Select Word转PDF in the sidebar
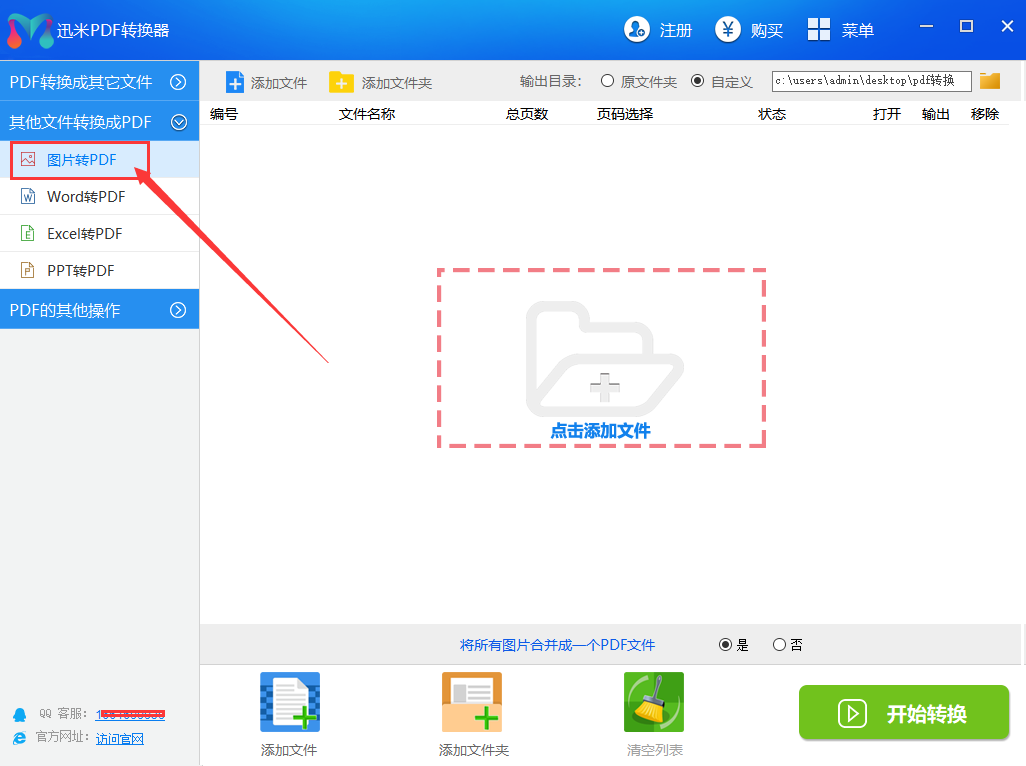The image size is (1026, 766). coord(86,197)
